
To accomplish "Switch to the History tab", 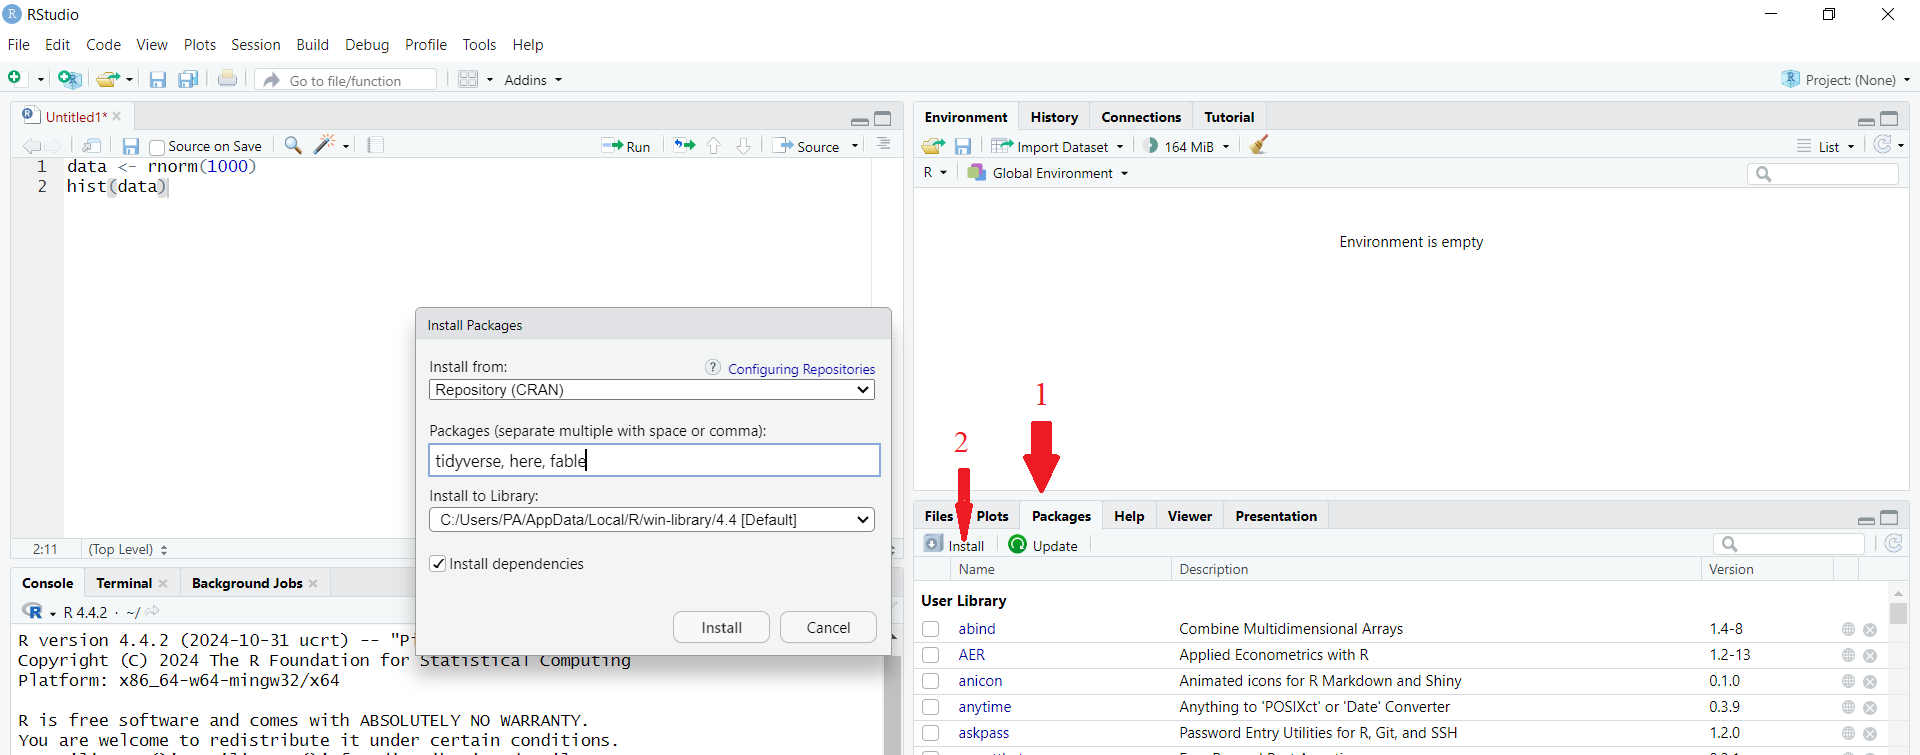I will [x=1054, y=117].
